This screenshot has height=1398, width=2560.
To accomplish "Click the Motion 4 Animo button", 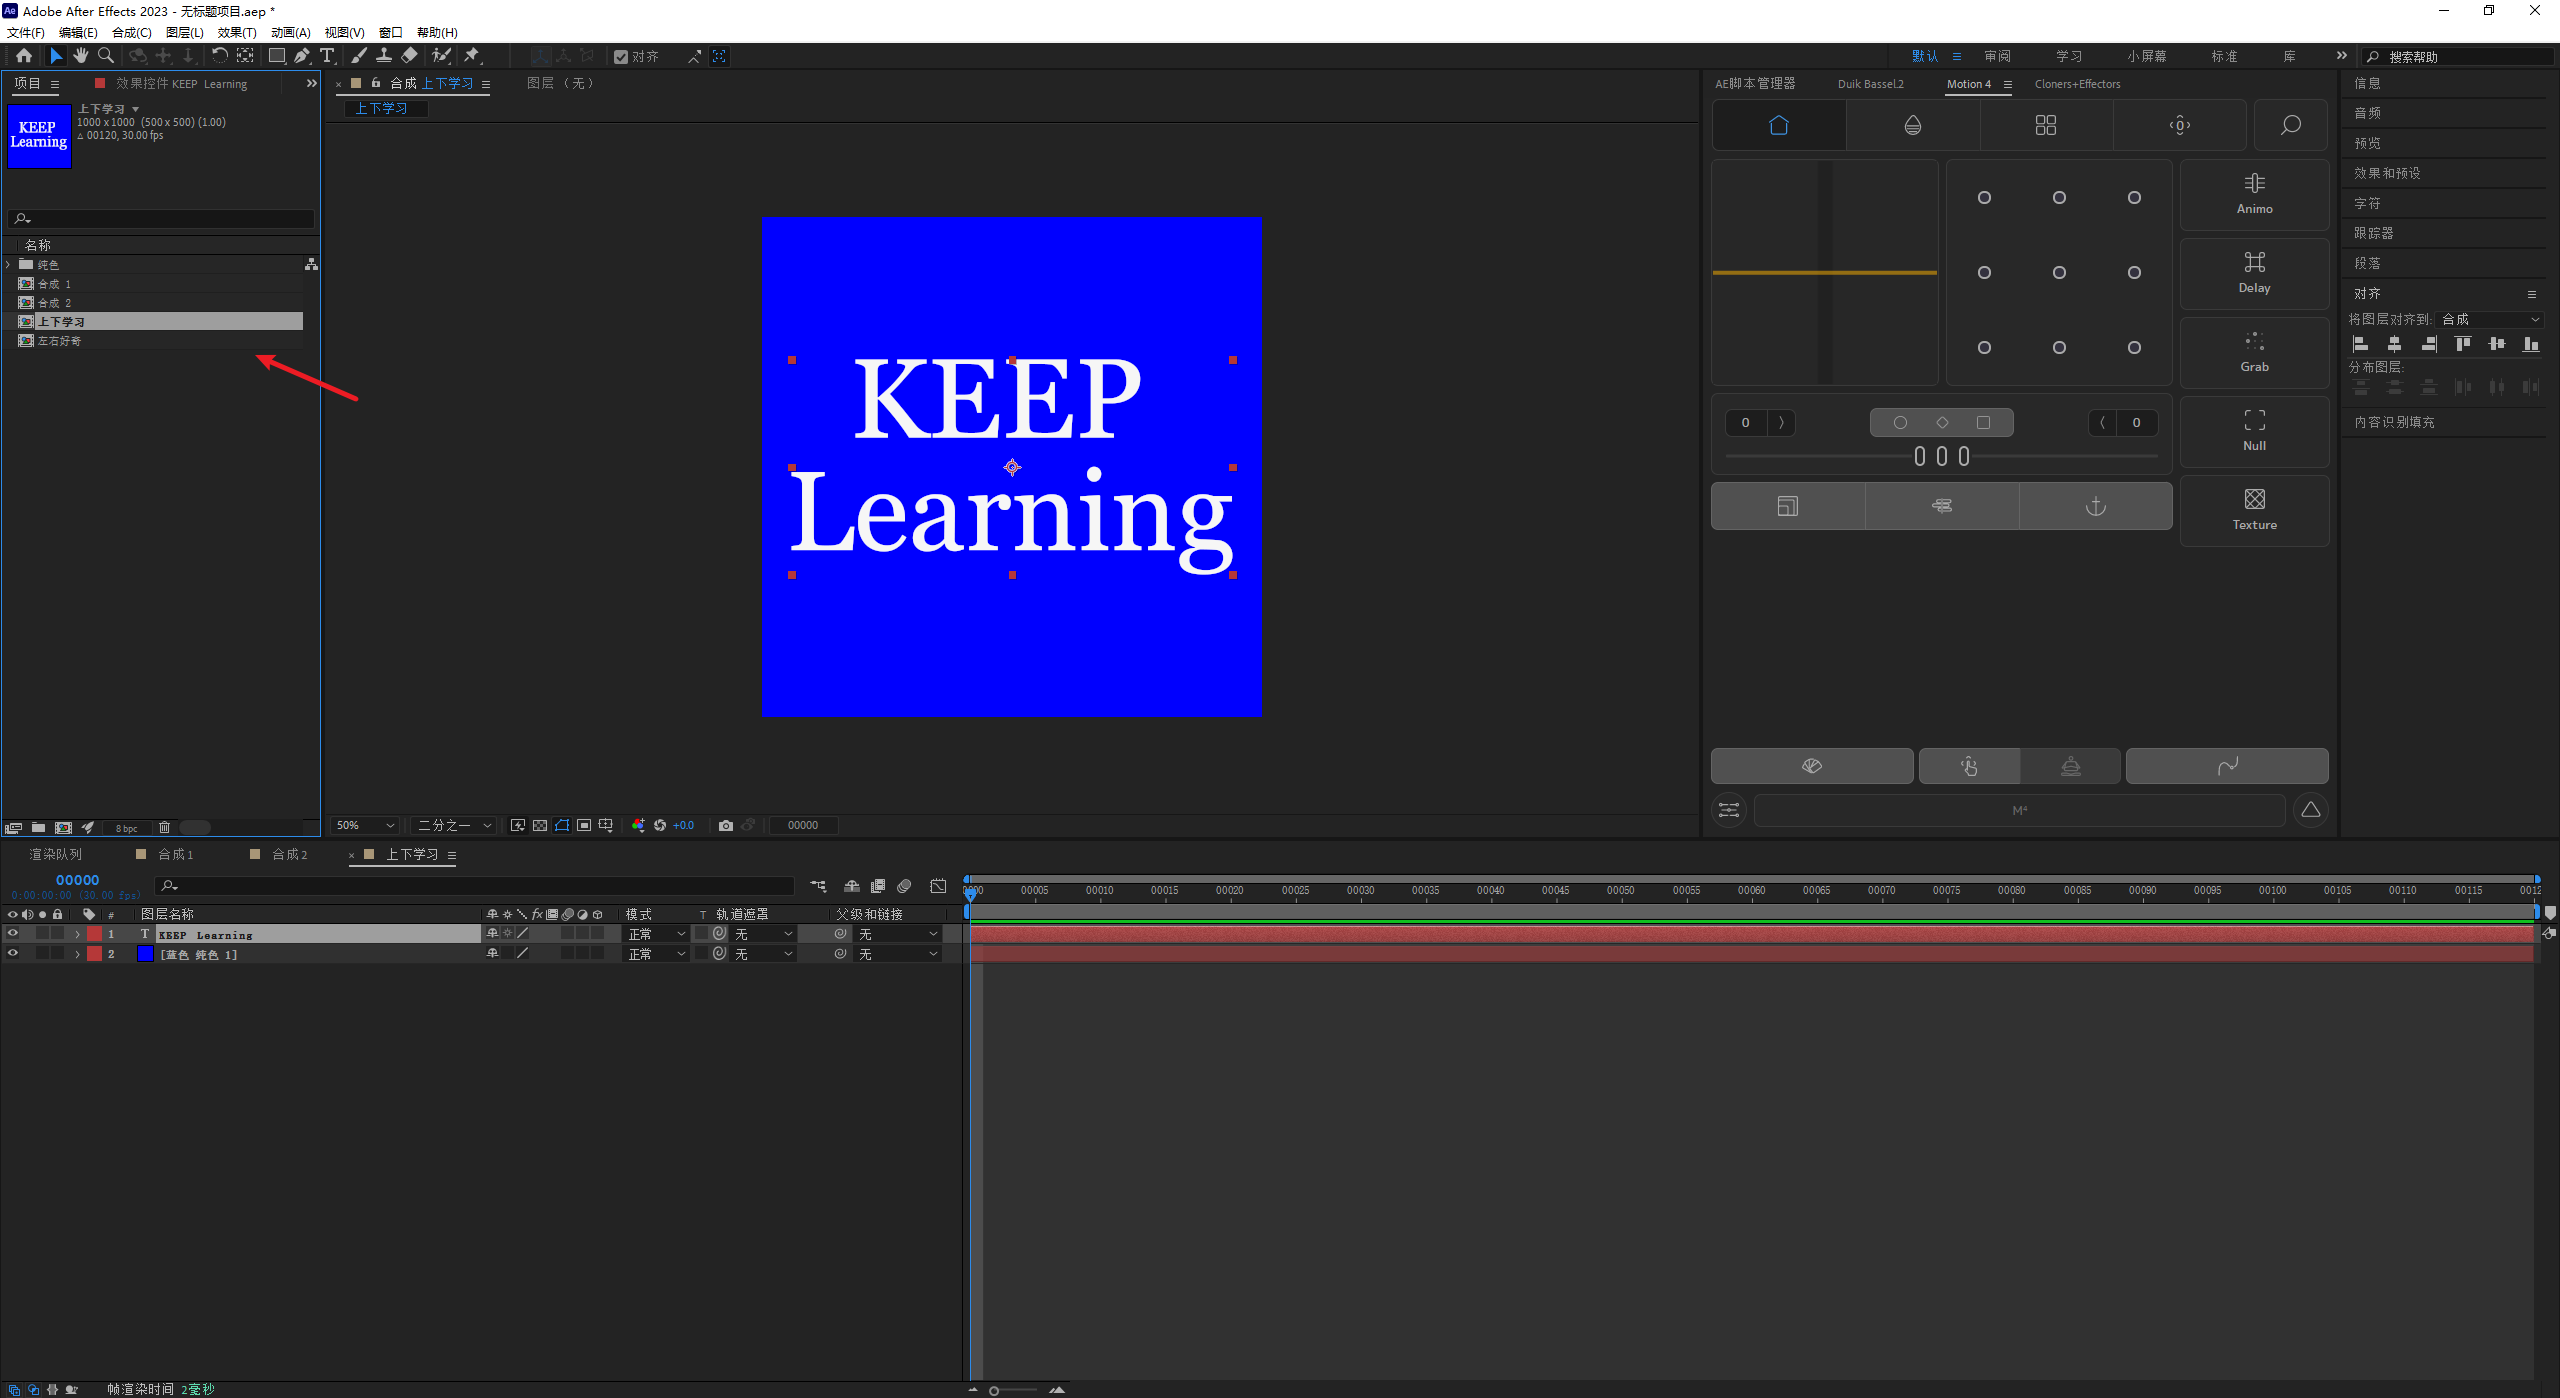I will tap(2254, 194).
